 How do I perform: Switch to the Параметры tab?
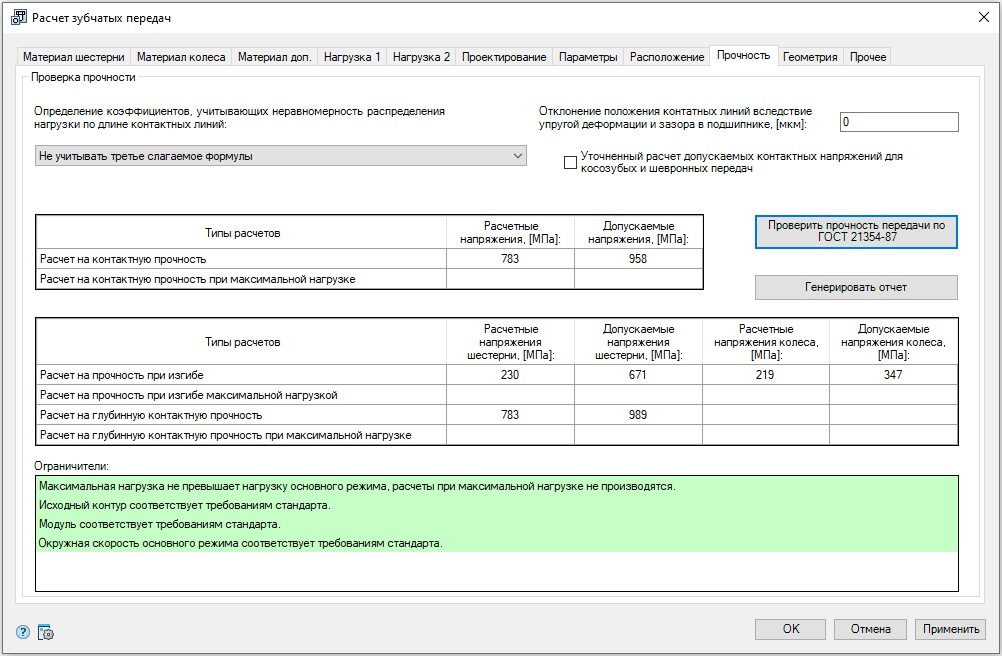(x=588, y=57)
